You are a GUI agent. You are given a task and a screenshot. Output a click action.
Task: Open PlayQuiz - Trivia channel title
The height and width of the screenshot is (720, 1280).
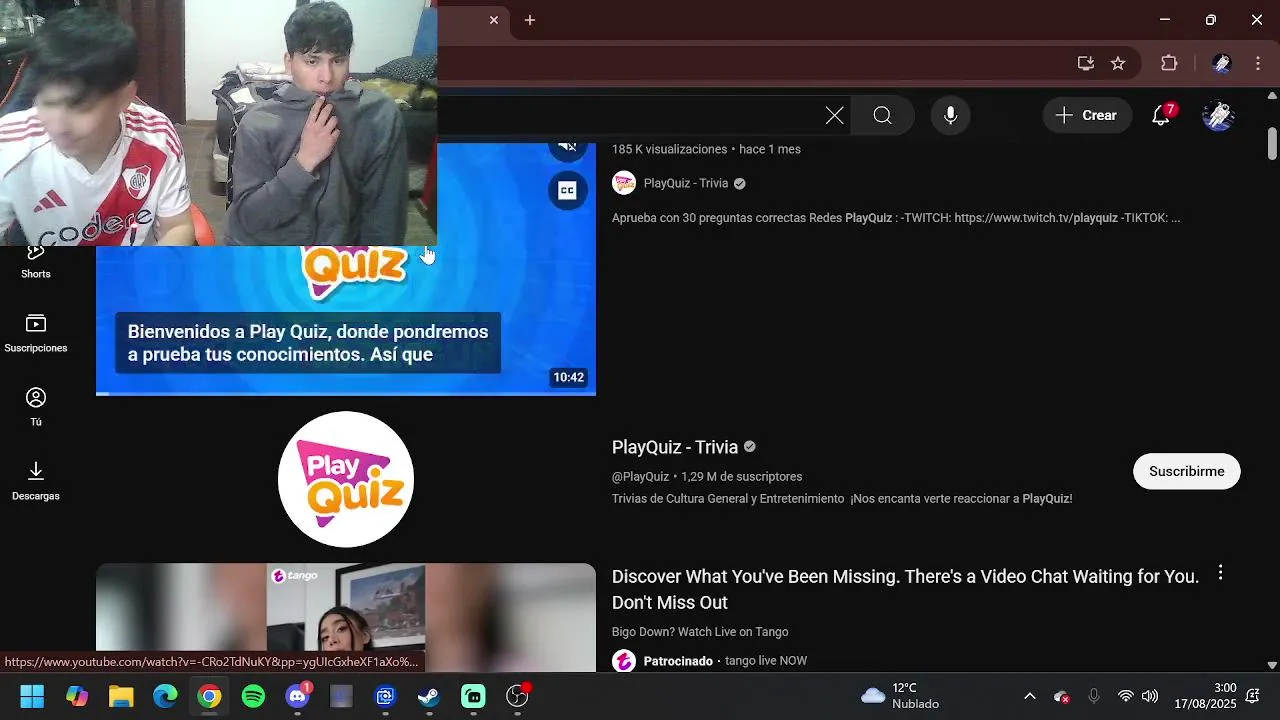coord(675,447)
